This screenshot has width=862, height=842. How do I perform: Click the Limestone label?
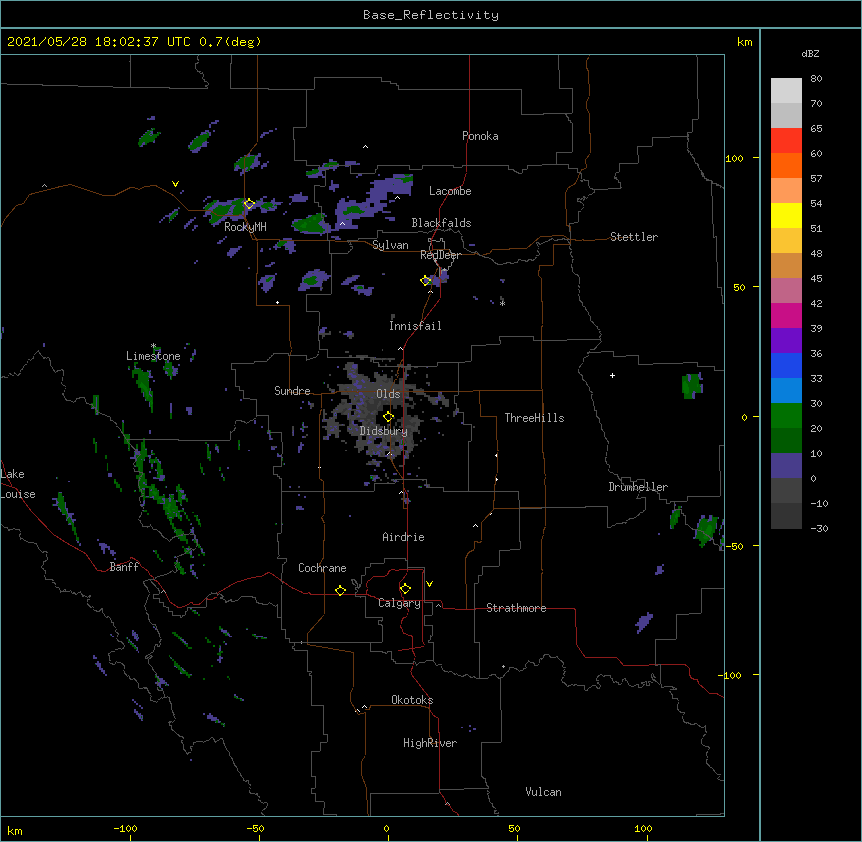[x=153, y=356]
